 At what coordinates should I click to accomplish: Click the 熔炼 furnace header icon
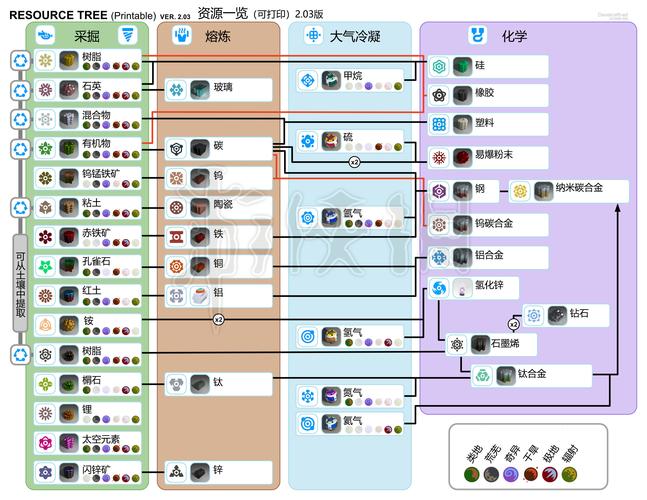182,35
